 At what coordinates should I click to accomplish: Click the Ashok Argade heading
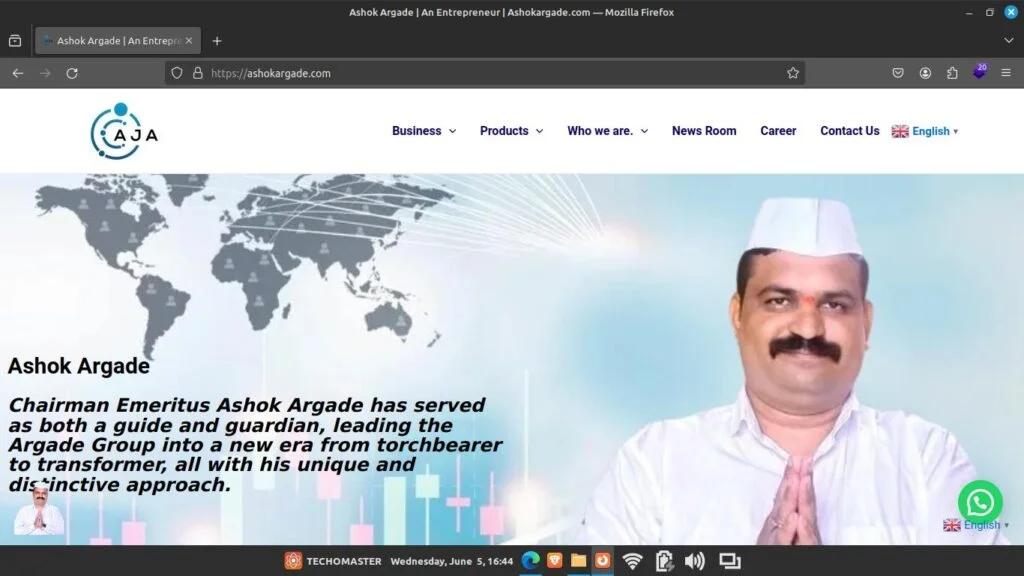click(x=78, y=366)
